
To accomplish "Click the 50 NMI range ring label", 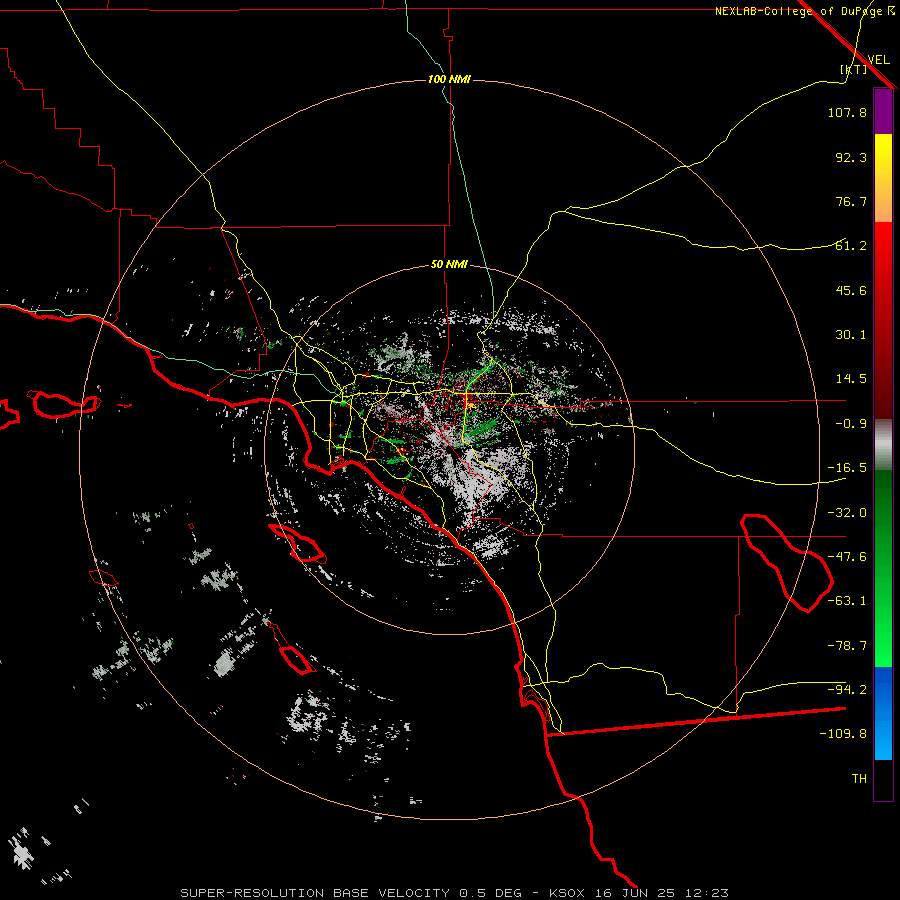I will click(x=449, y=265).
